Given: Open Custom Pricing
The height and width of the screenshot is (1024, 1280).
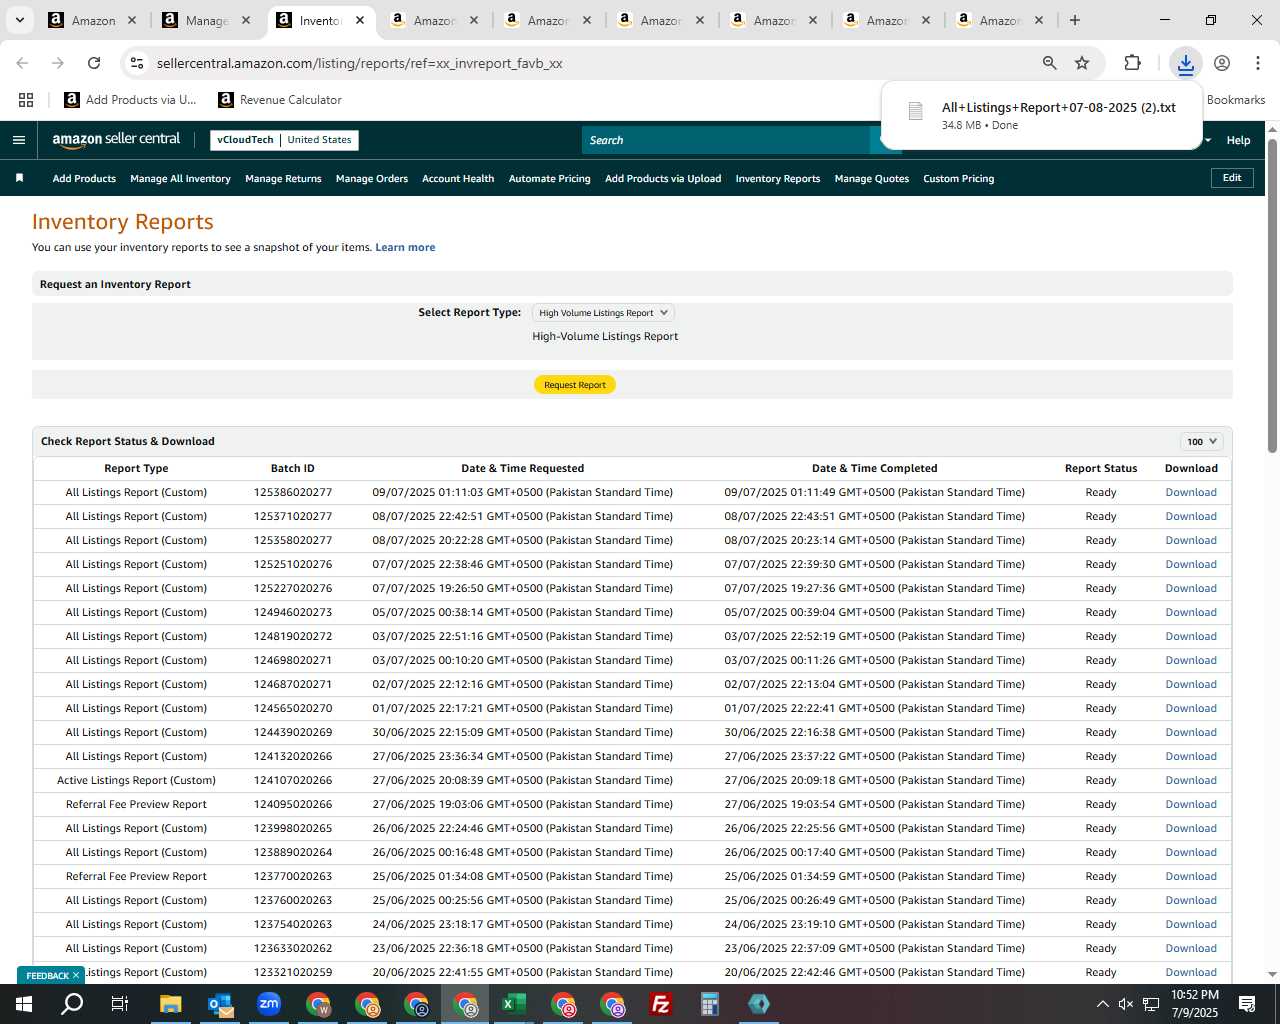Looking at the screenshot, I should (x=958, y=178).
